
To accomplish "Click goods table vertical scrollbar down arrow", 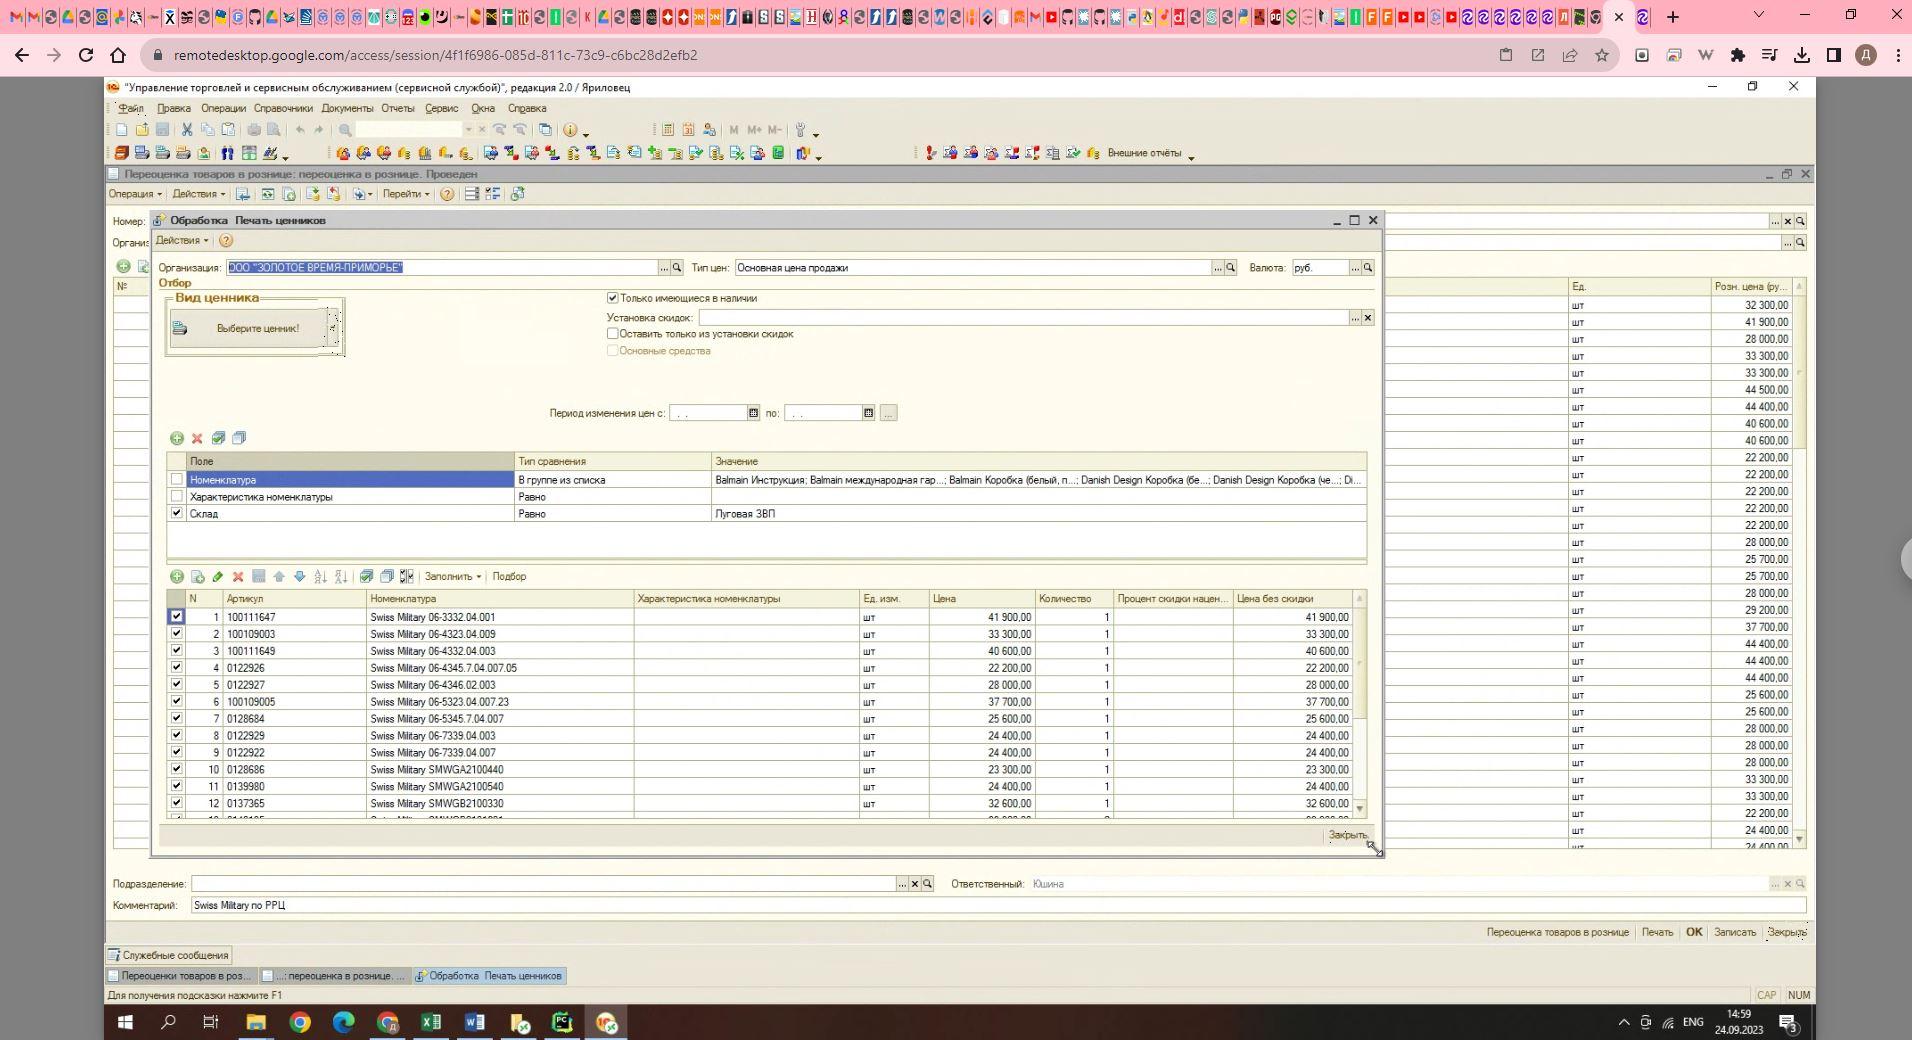I will point(1359,808).
